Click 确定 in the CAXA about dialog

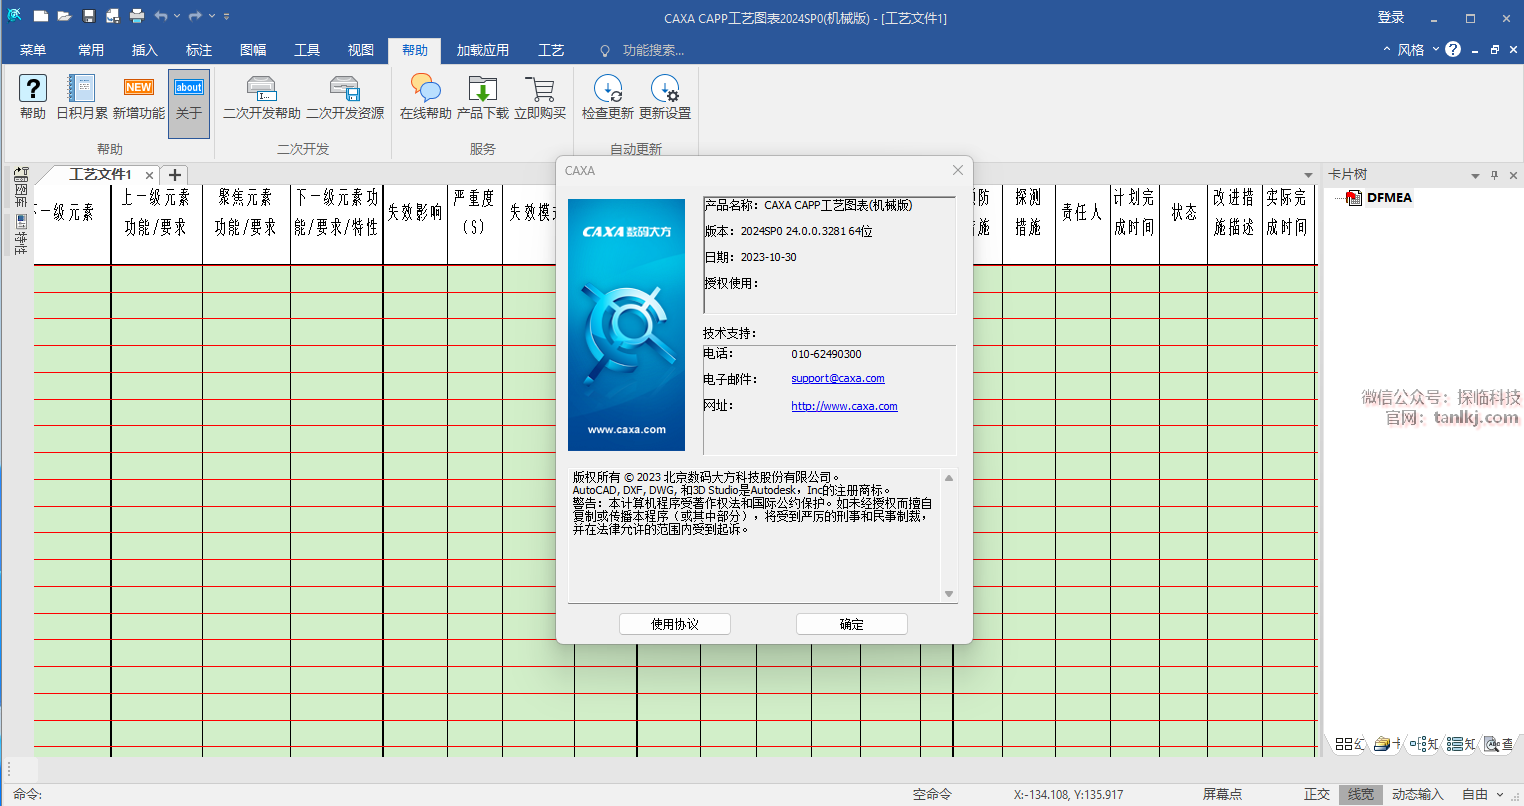click(x=851, y=624)
